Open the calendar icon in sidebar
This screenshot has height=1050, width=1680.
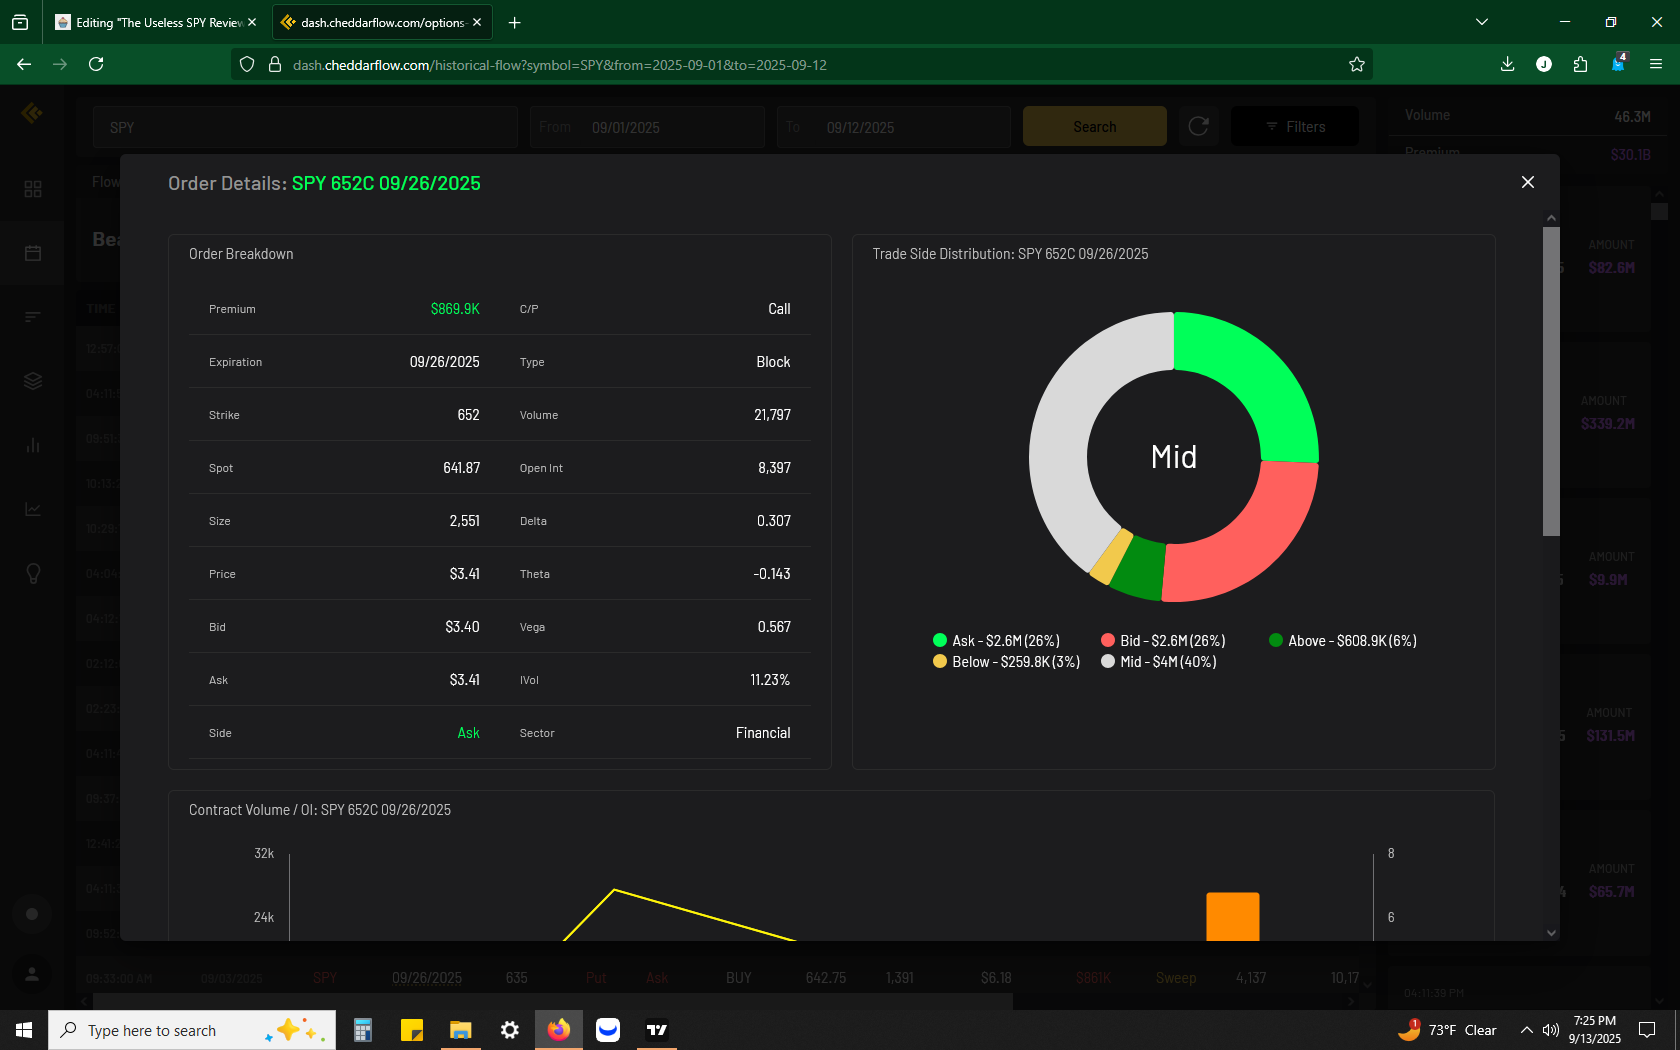coord(33,253)
